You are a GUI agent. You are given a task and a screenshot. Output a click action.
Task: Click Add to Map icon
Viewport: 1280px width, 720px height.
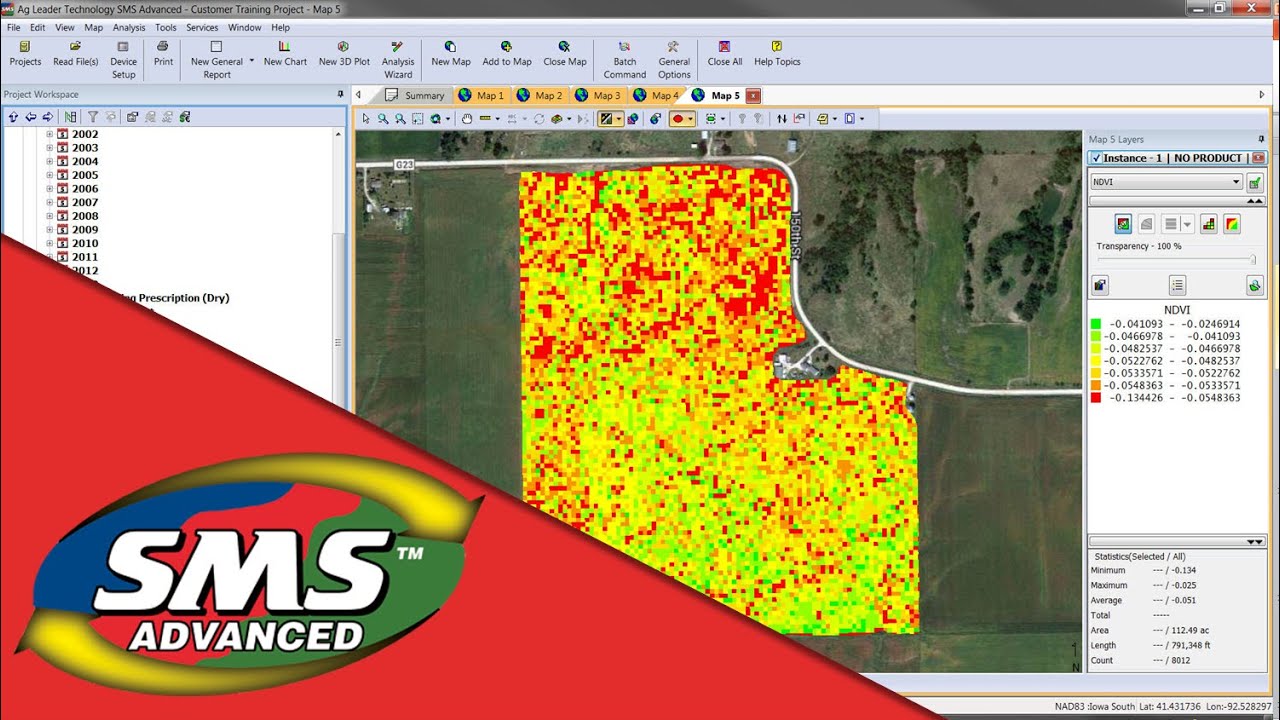pos(507,46)
